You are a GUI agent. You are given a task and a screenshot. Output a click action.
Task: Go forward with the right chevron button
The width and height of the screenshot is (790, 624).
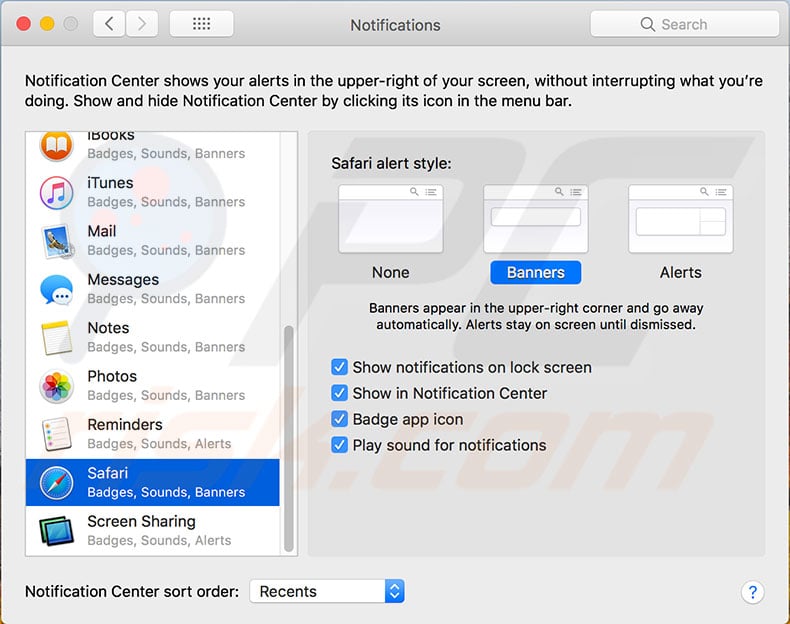[x=142, y=24]
